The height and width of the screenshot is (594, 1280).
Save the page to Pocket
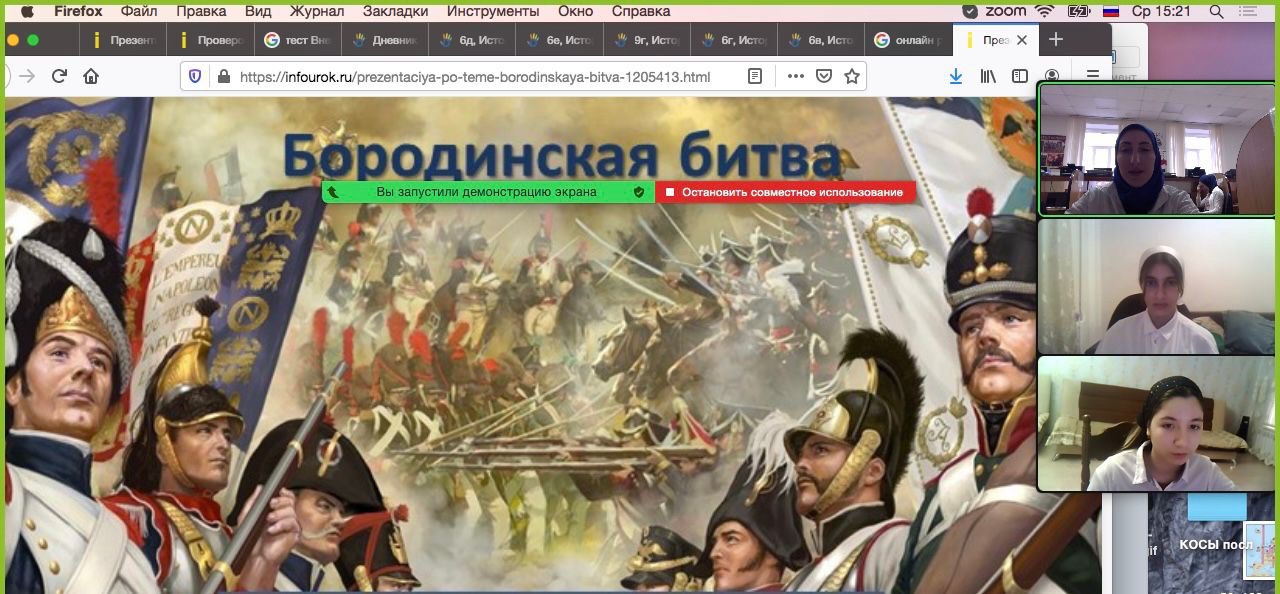click(824, 76)
